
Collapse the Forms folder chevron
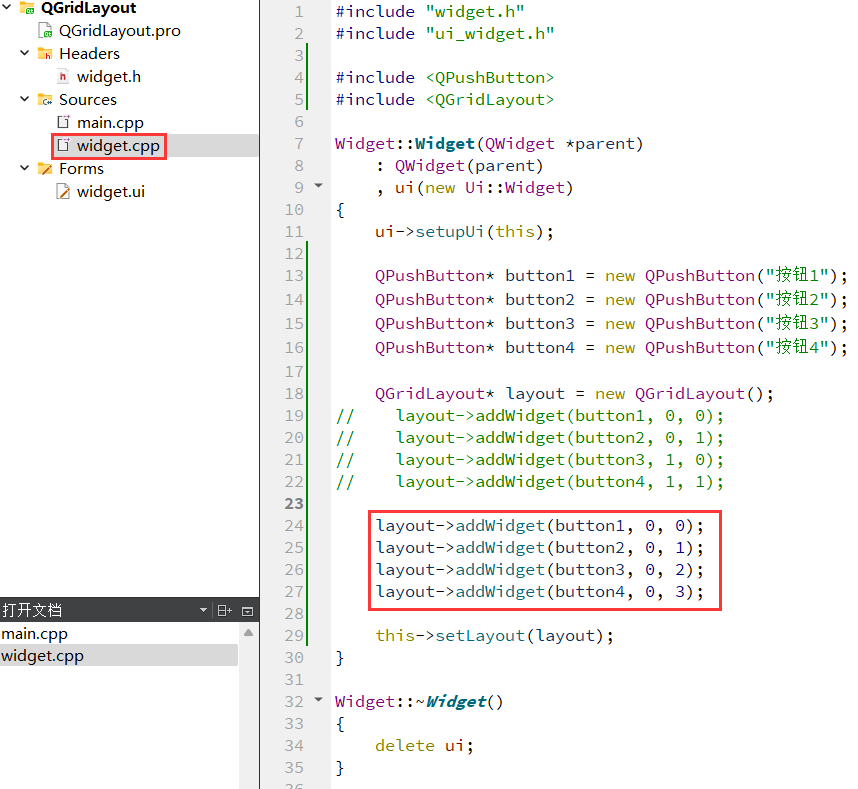click(x=24, y=168)
